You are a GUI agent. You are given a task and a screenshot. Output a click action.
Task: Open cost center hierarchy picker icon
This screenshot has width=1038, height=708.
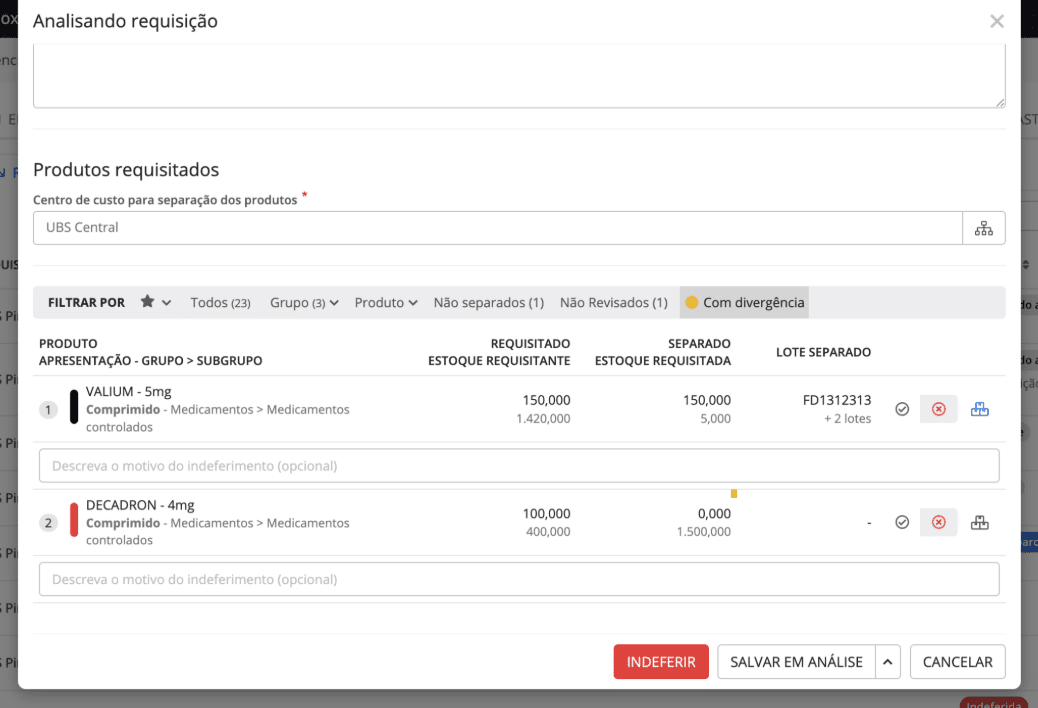click(x=984, y=228)
